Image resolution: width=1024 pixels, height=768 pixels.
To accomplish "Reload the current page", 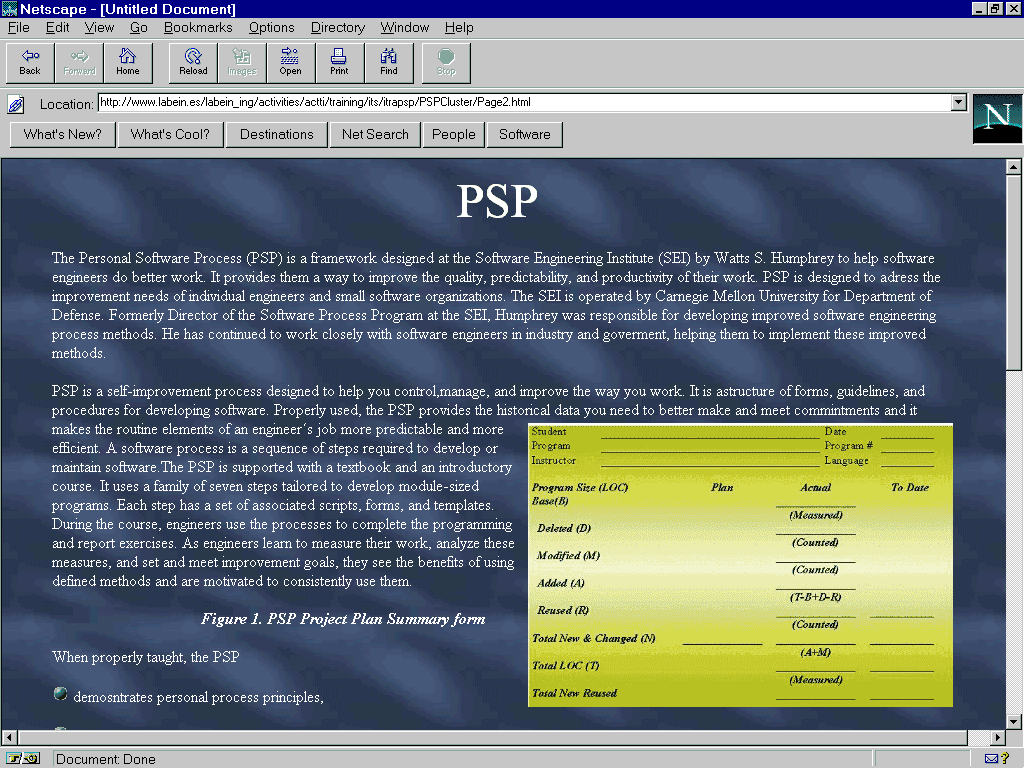I will tap(193, 63).
